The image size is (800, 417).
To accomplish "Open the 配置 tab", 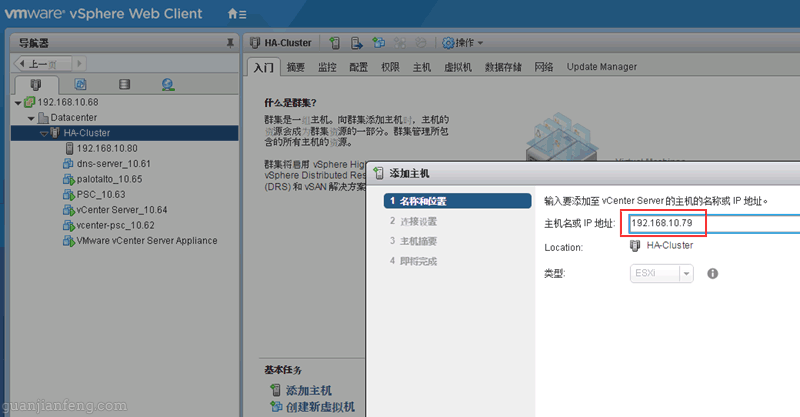I will pos(359,67).
